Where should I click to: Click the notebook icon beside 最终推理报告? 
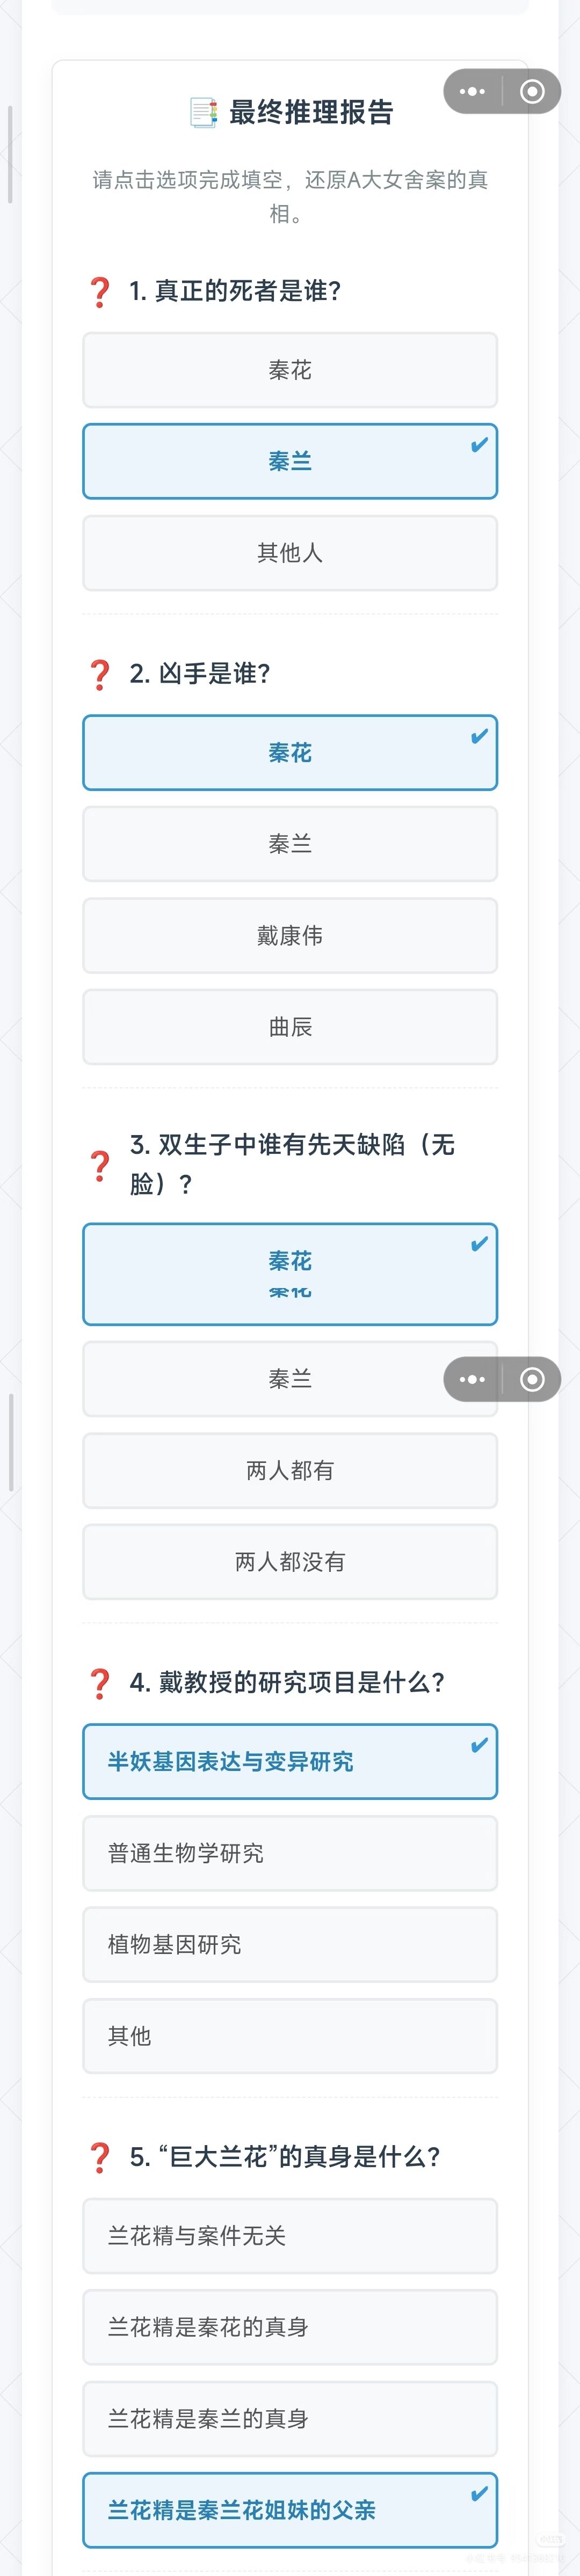pos(203,113)
